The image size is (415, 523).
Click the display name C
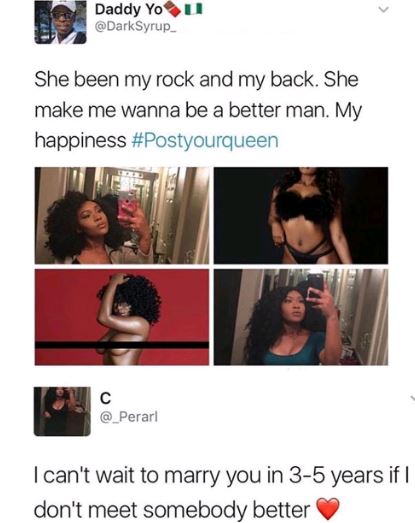[x=105, y=398]
